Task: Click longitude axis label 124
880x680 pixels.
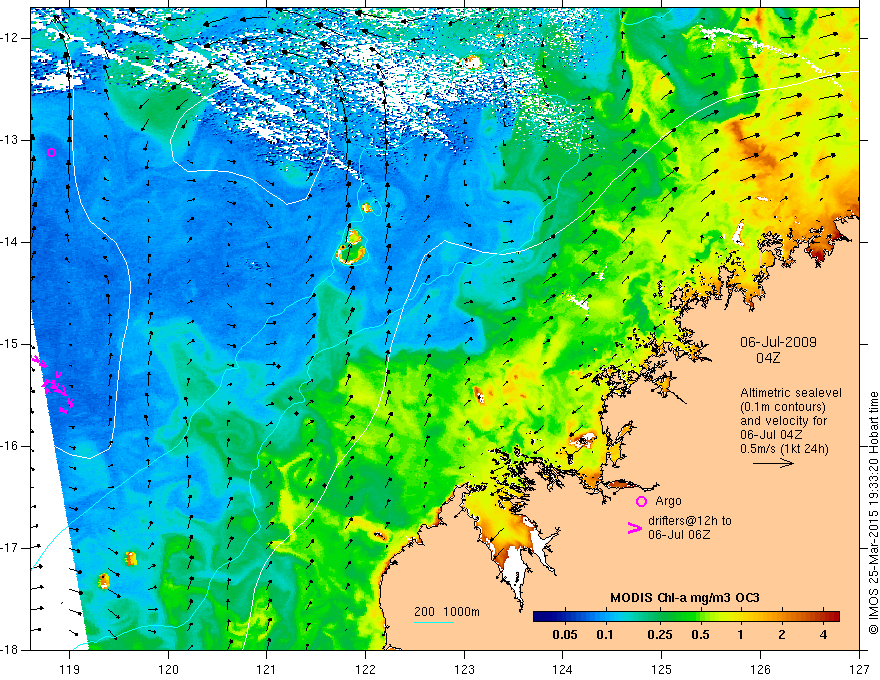Action: [563, 669]
